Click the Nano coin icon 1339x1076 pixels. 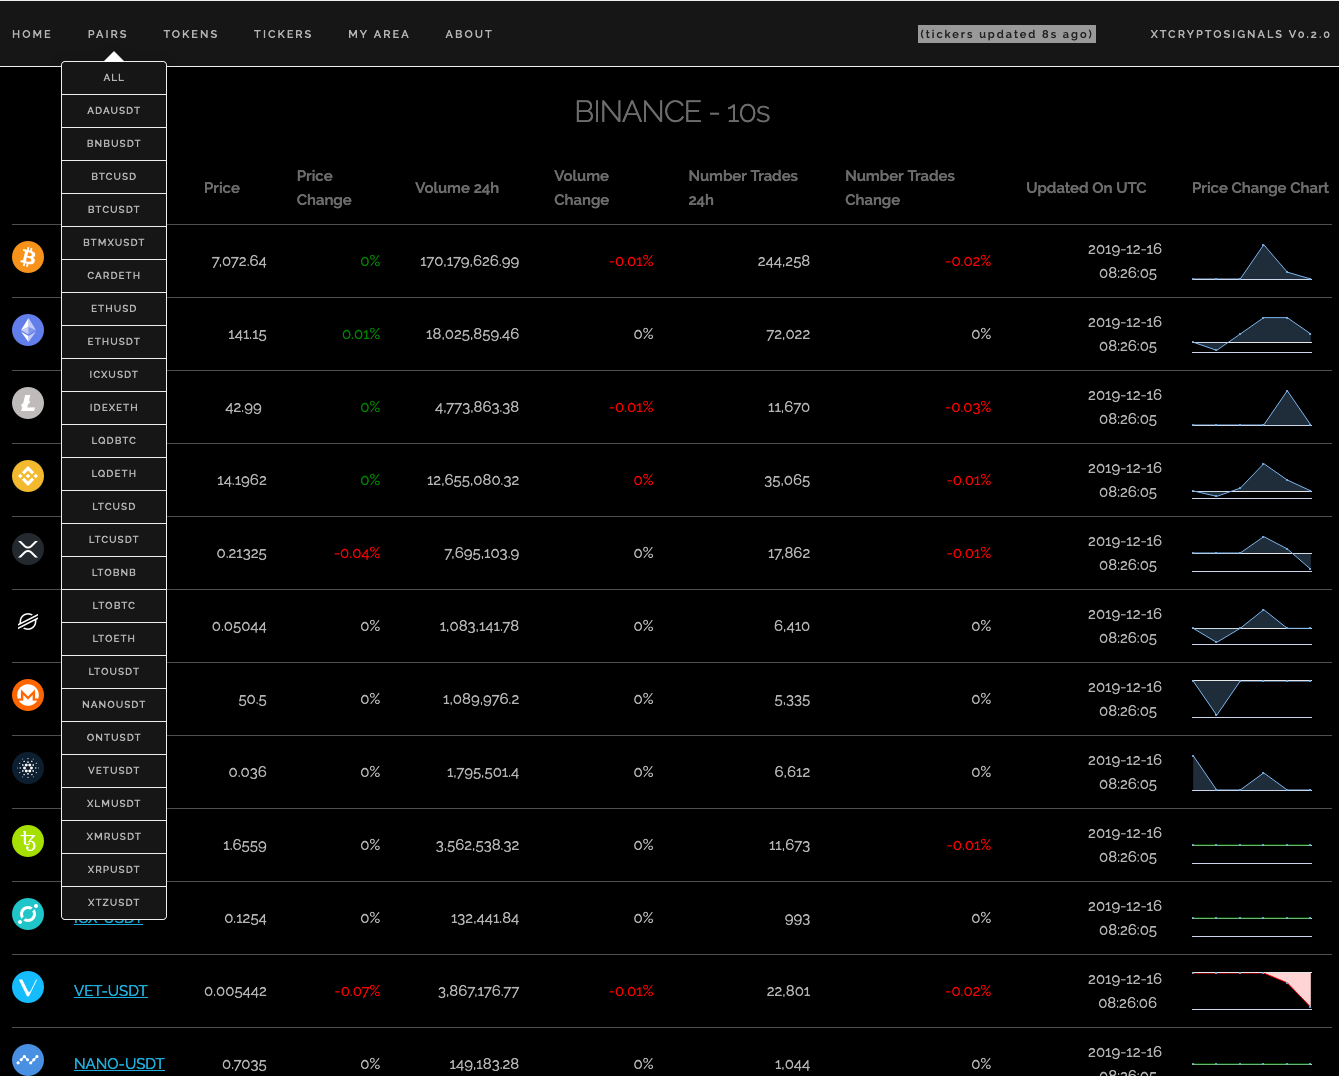click(x=28, y=1060)
